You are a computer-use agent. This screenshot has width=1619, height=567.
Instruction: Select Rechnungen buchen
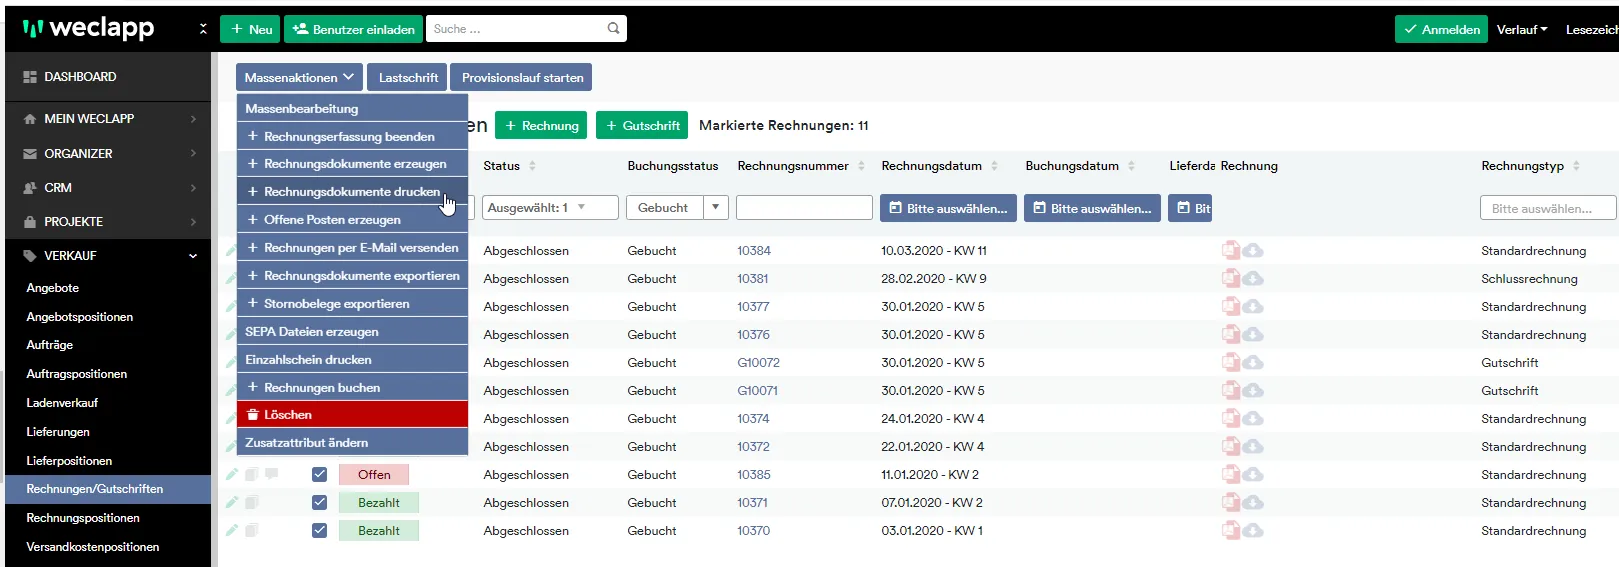(352, 388)
